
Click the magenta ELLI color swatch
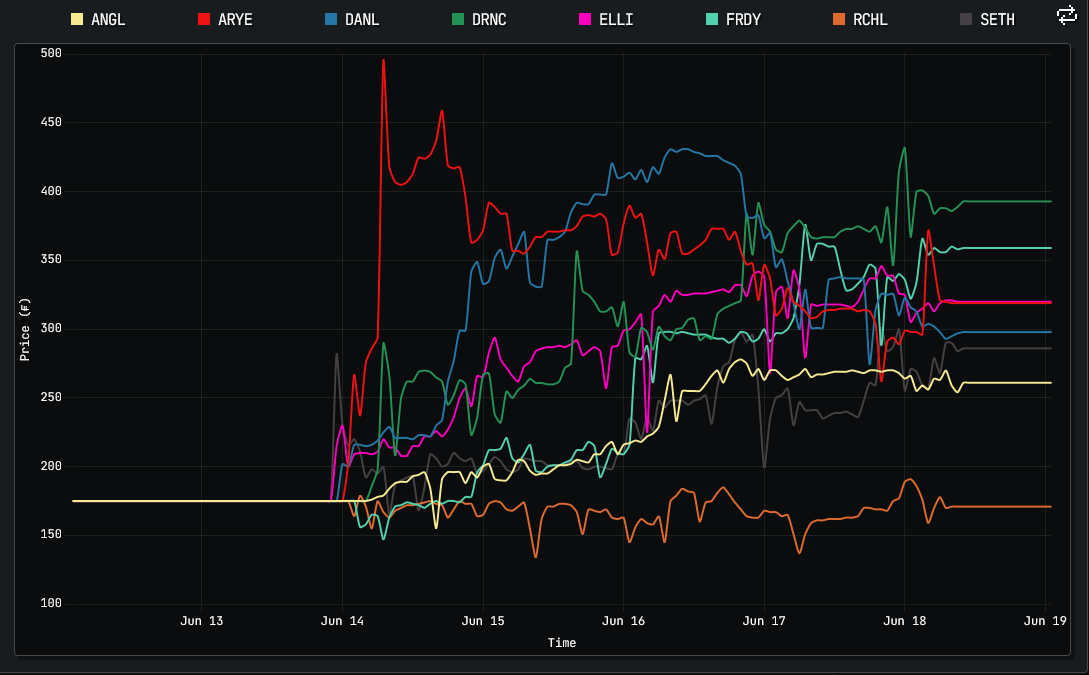pyautogui.click(x=585, y=19)
